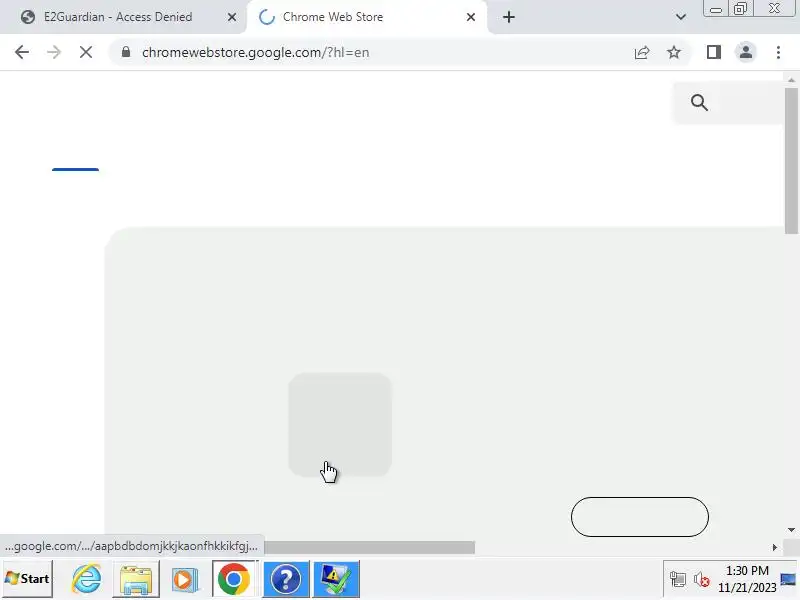Image resolution: width=800 pixels, height=600 pixels.
Task: Launch Internet Explorer from taskbar
Action: click(x=87, y=579)
